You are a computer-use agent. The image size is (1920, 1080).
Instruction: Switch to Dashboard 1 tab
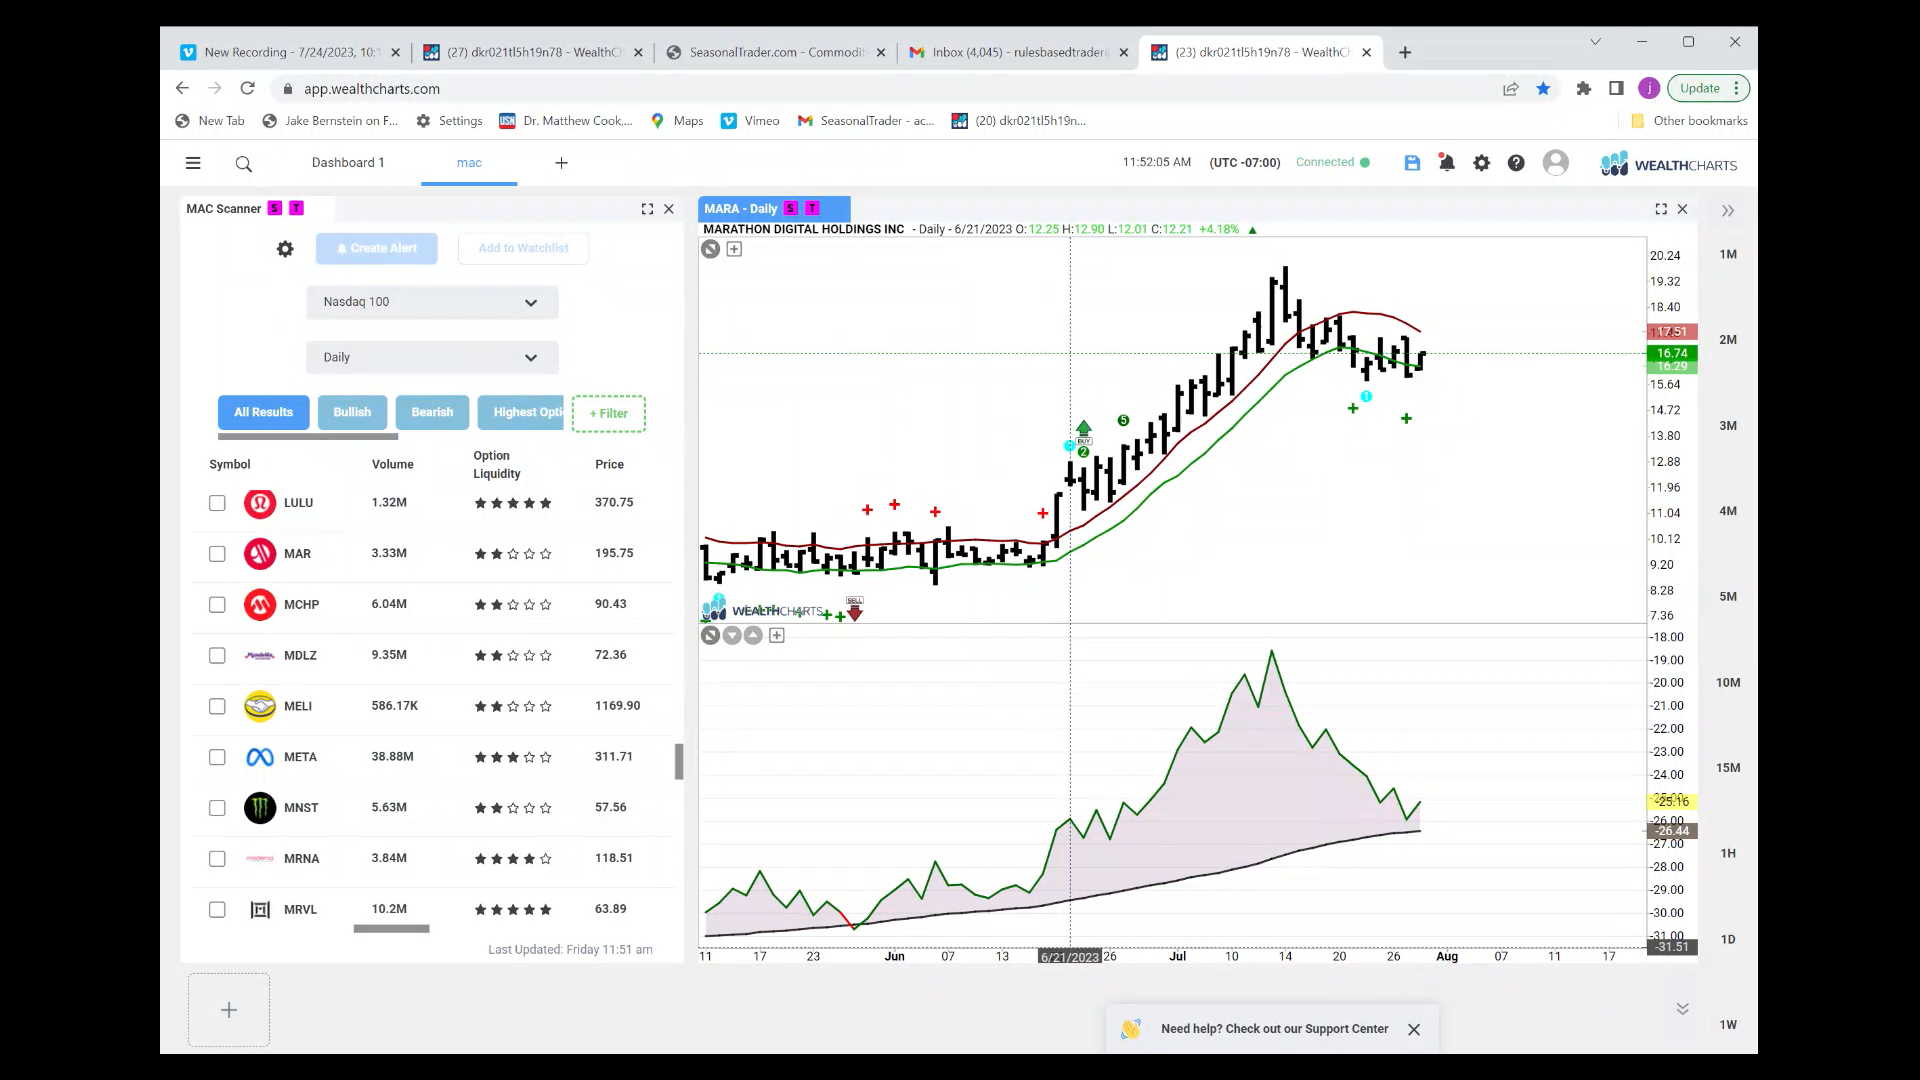(x=348, y=163)
